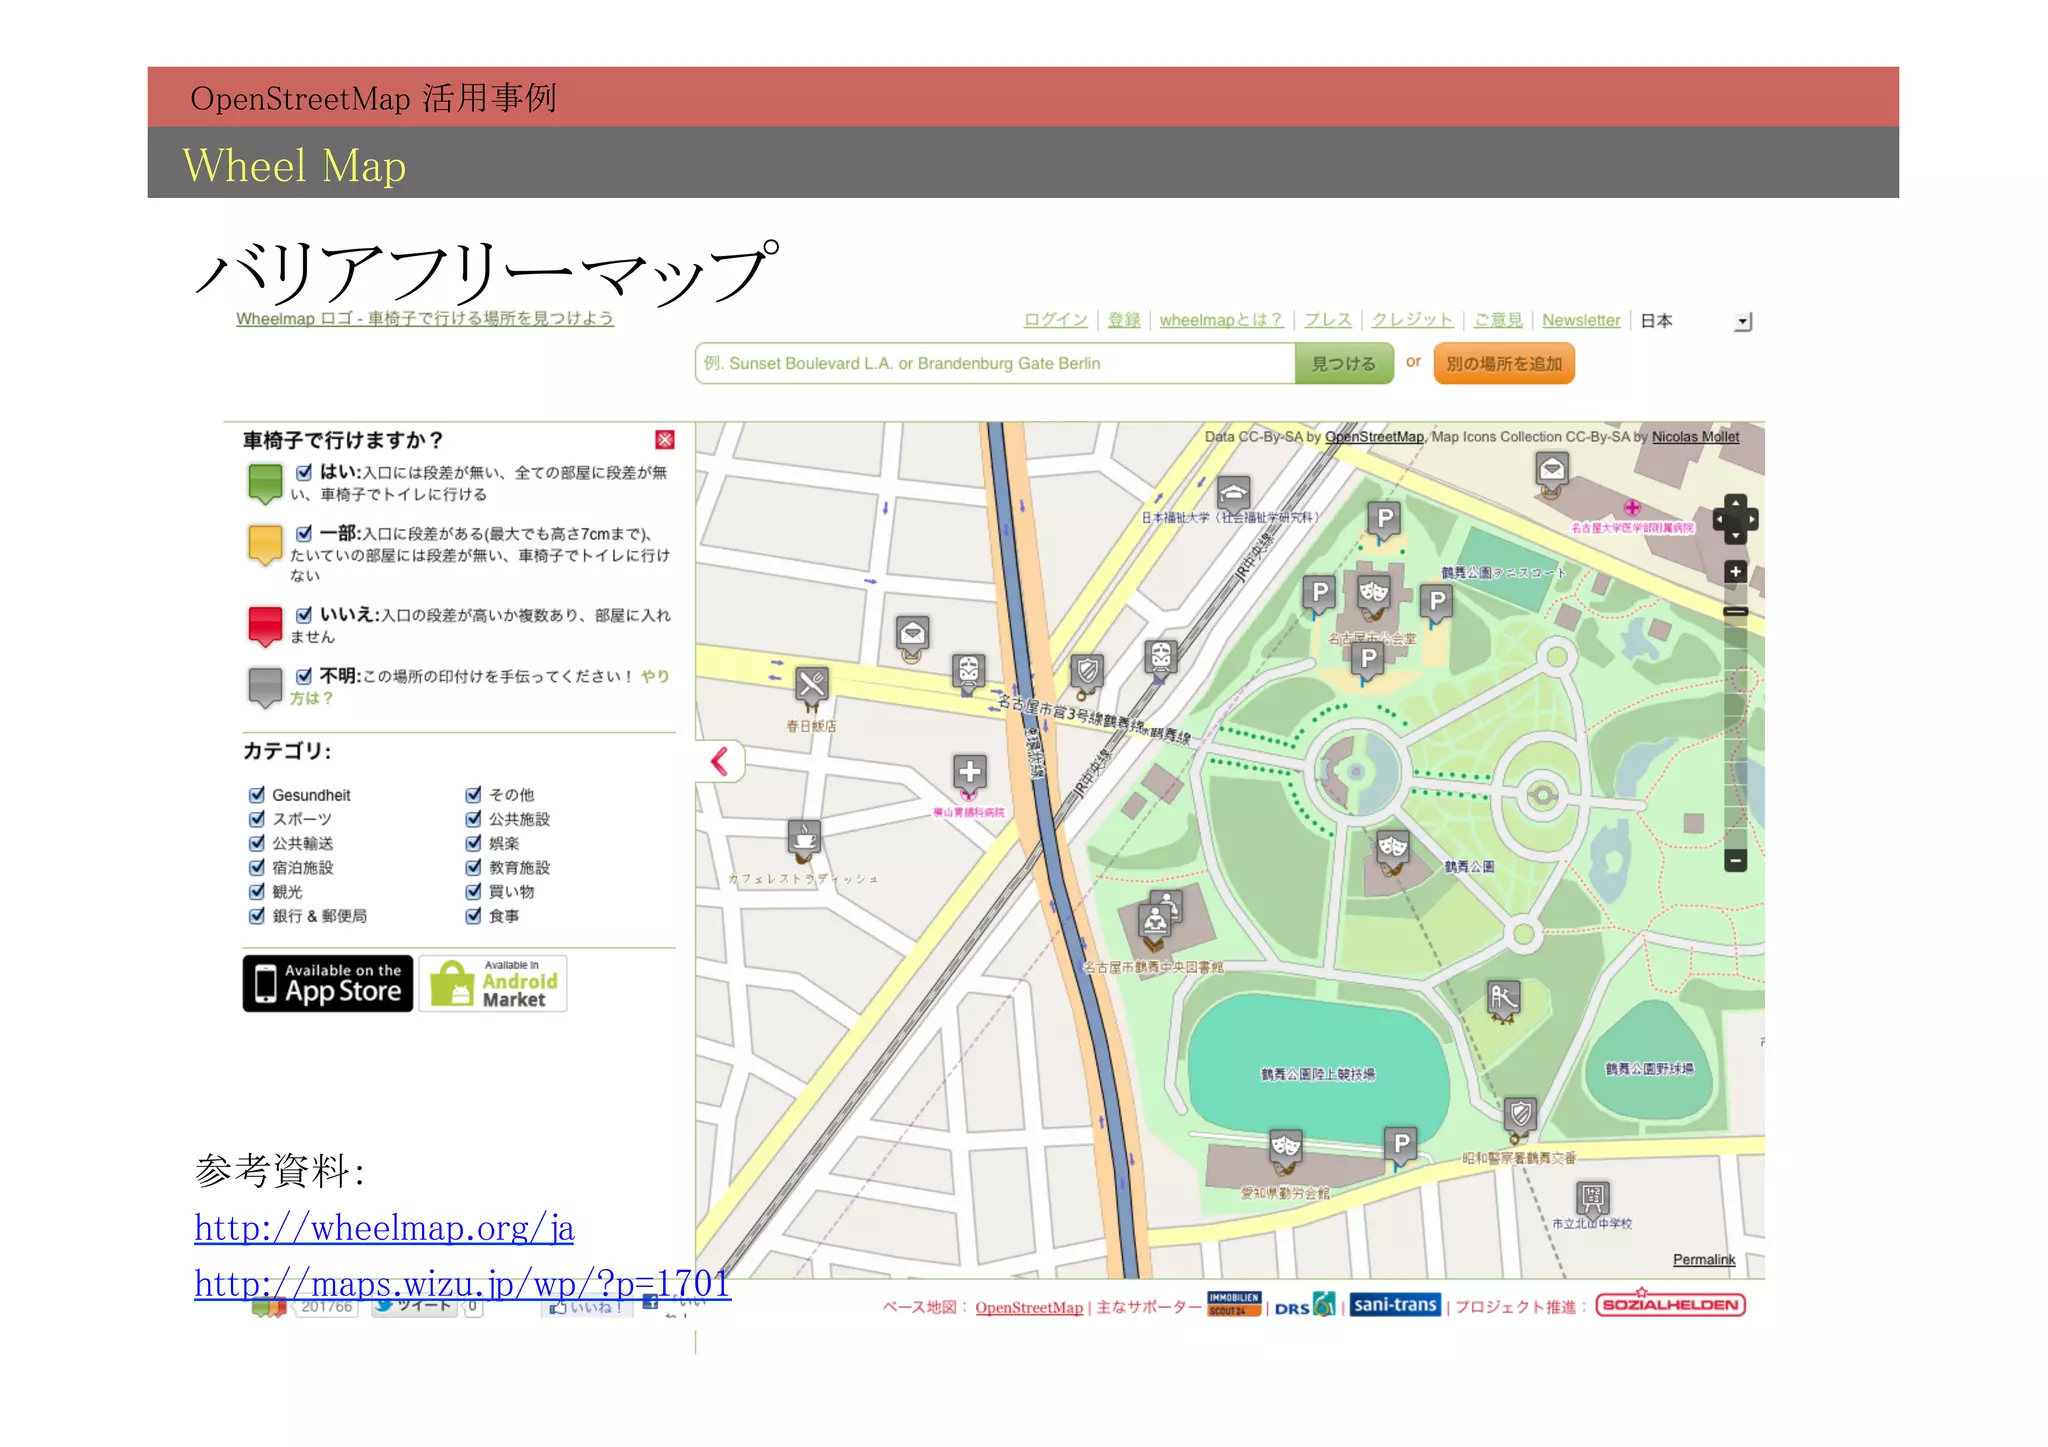
Task: Click the 見つける search button
Action: (x=1344, y=364)
